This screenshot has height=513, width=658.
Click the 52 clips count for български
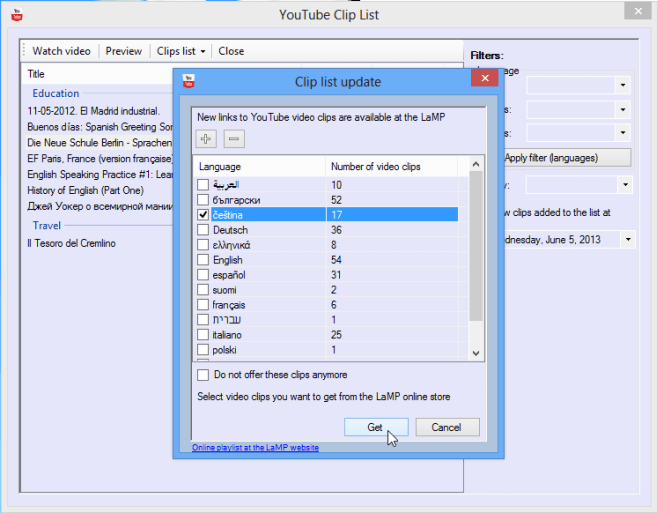coord(336,200)
